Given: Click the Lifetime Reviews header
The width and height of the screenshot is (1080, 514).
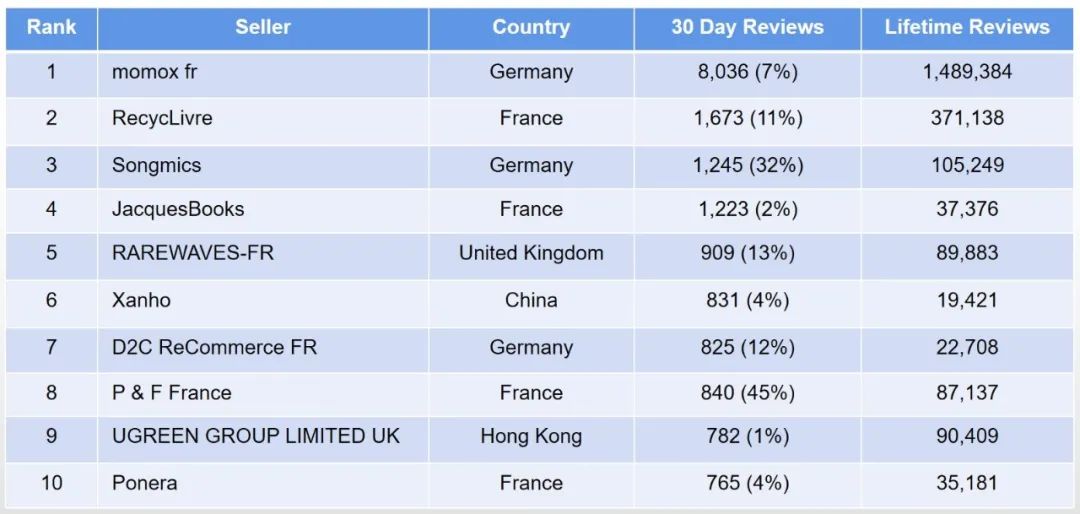Looking at the screenshot, I should [x=967, y=27].
